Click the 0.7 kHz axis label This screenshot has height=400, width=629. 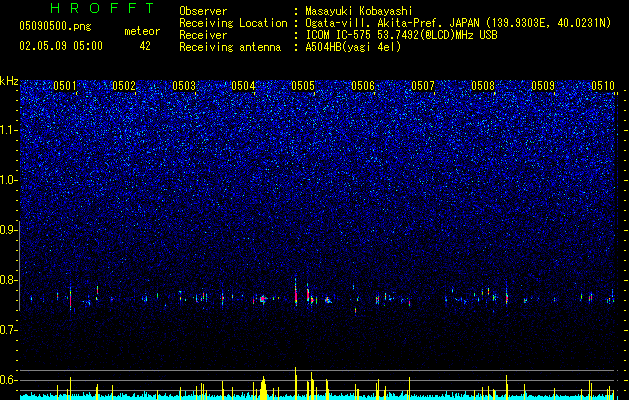[x=8, y=330]
